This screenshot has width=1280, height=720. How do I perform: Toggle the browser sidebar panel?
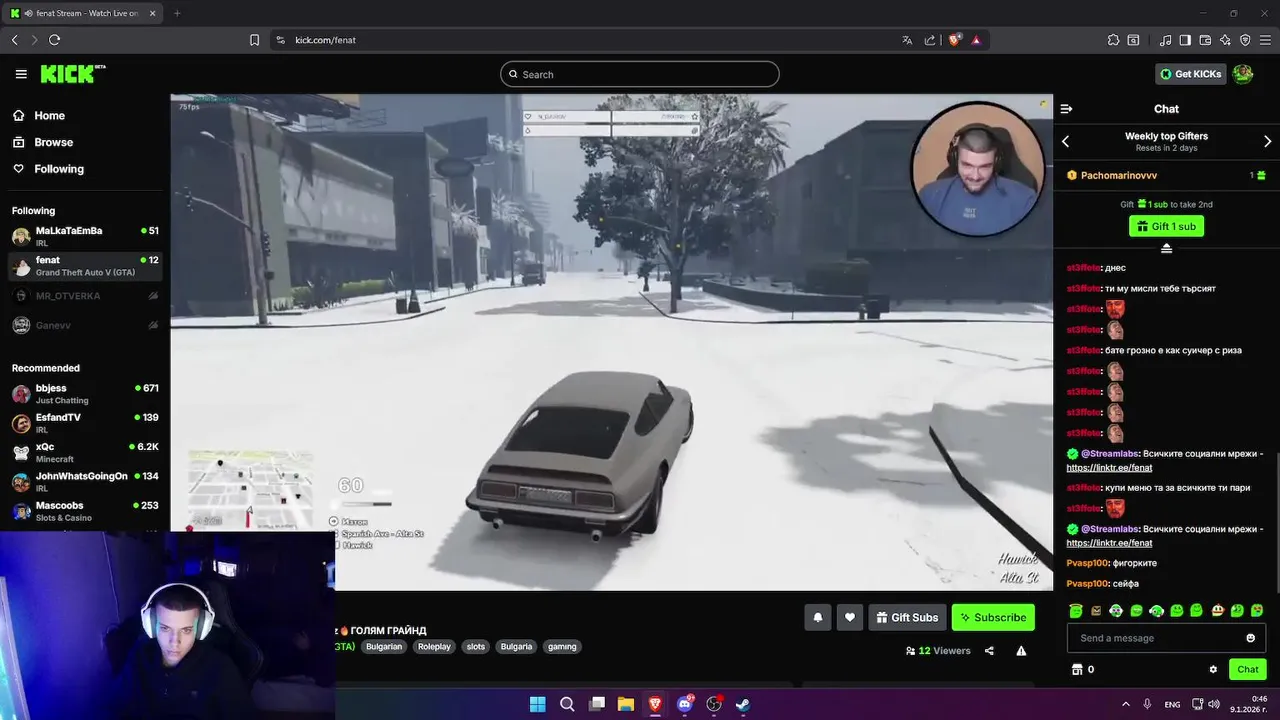click(1185, 40)
